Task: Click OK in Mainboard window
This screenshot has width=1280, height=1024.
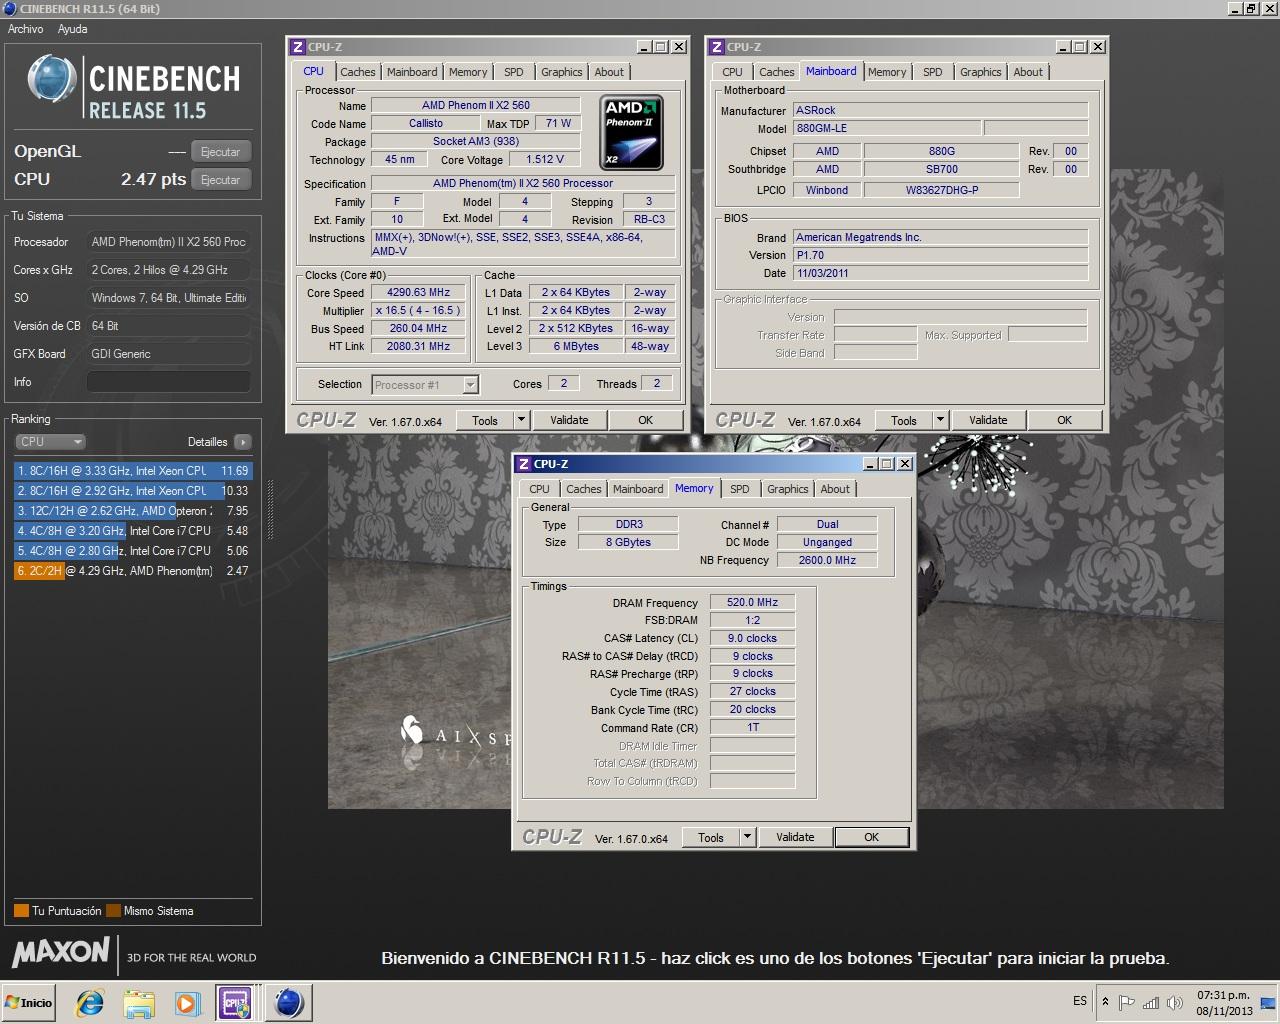Action: click(1065, 421)
